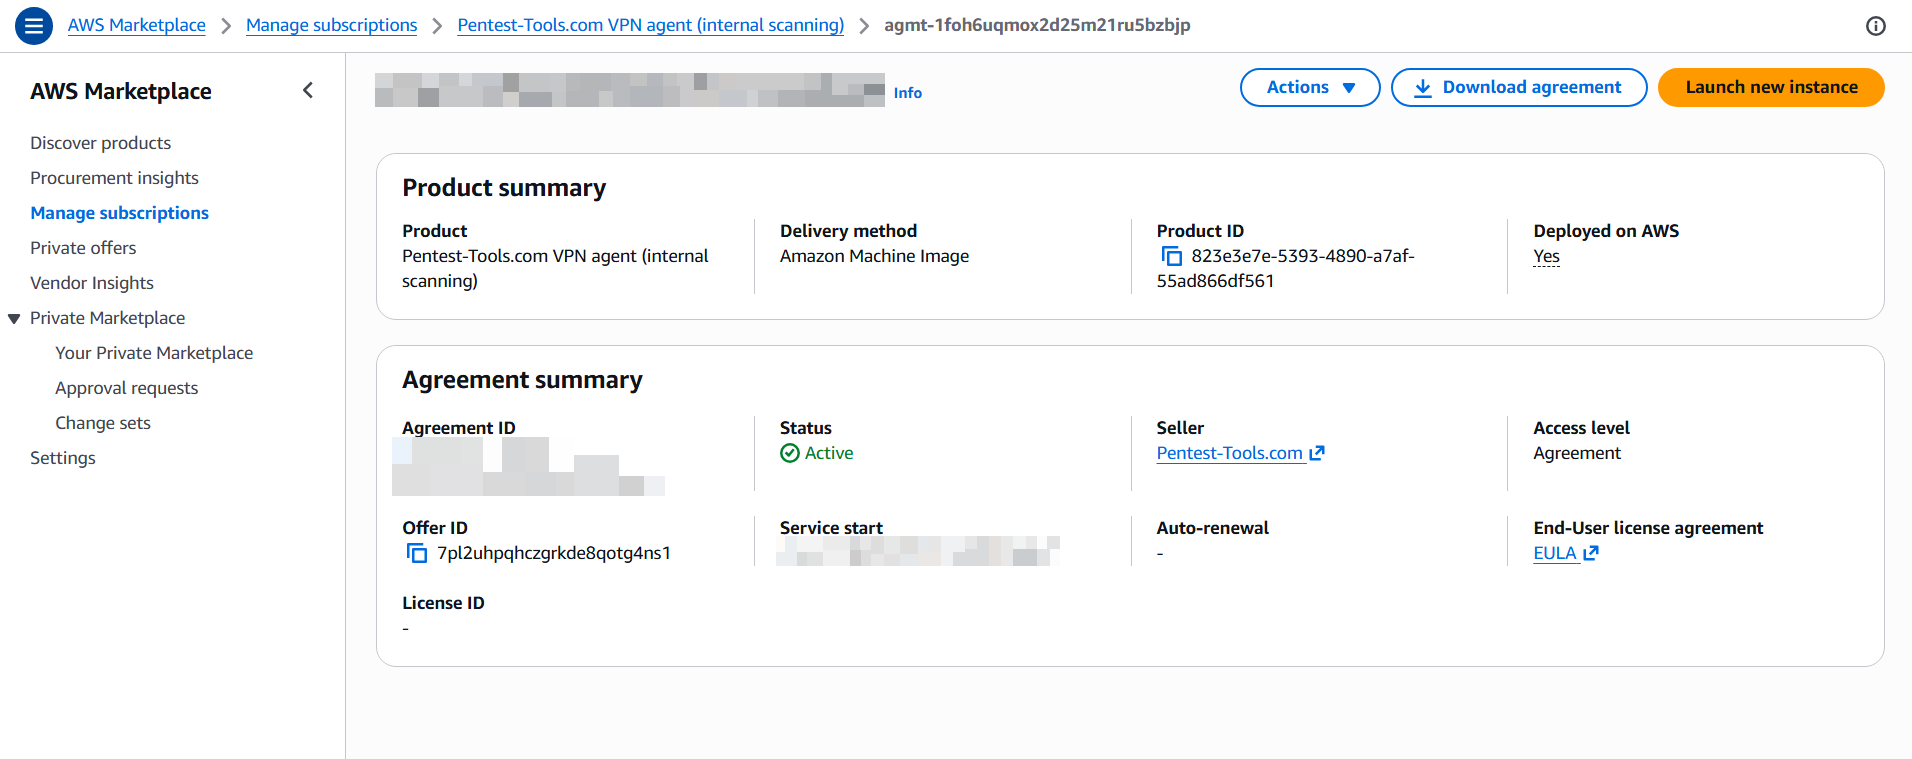Launch a new instance

[x=1770, y=88]
